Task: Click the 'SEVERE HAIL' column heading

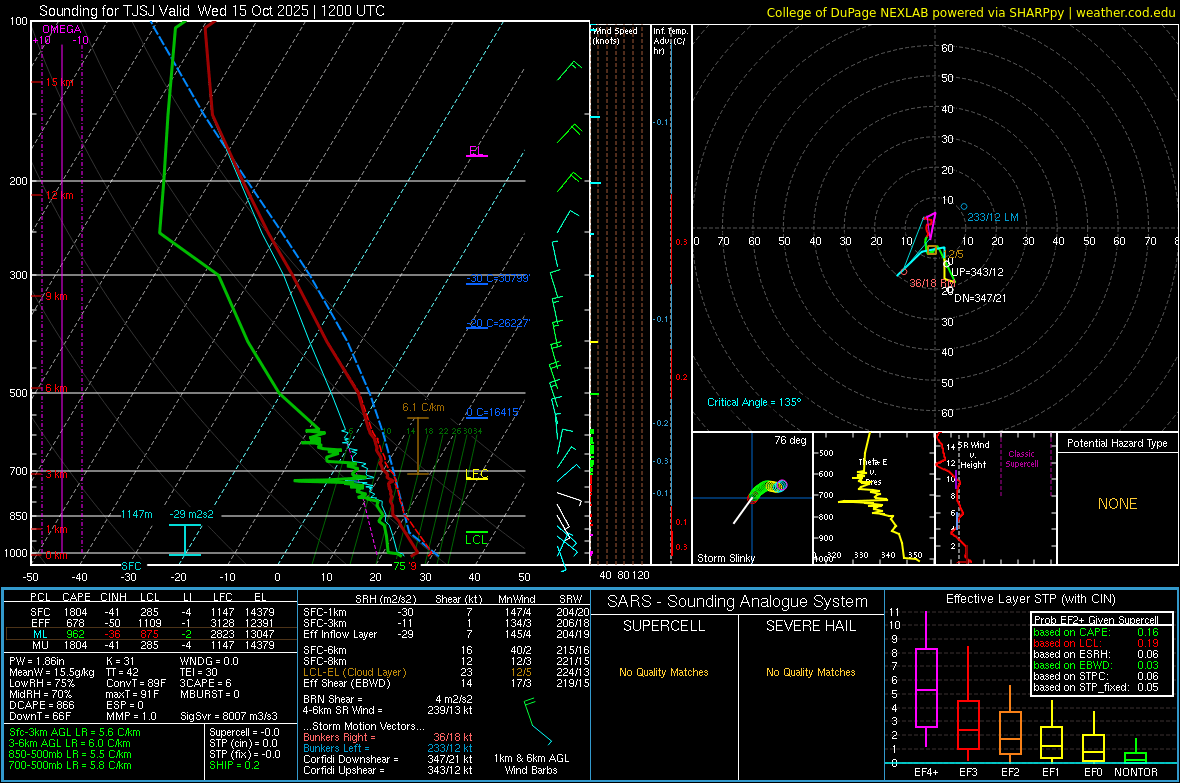Action: point(810,626)
